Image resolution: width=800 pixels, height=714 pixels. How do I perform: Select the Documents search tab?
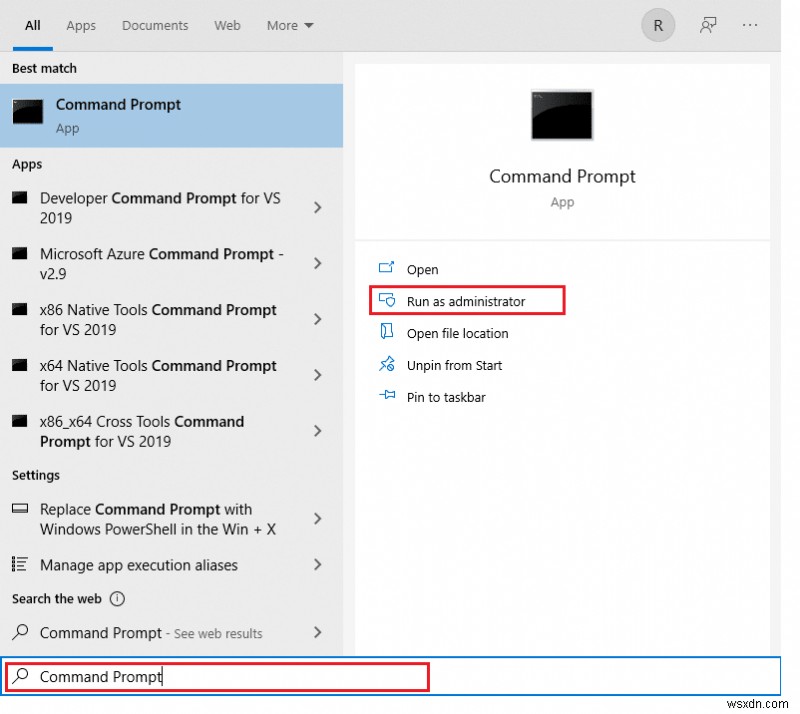tap(154, 25)
